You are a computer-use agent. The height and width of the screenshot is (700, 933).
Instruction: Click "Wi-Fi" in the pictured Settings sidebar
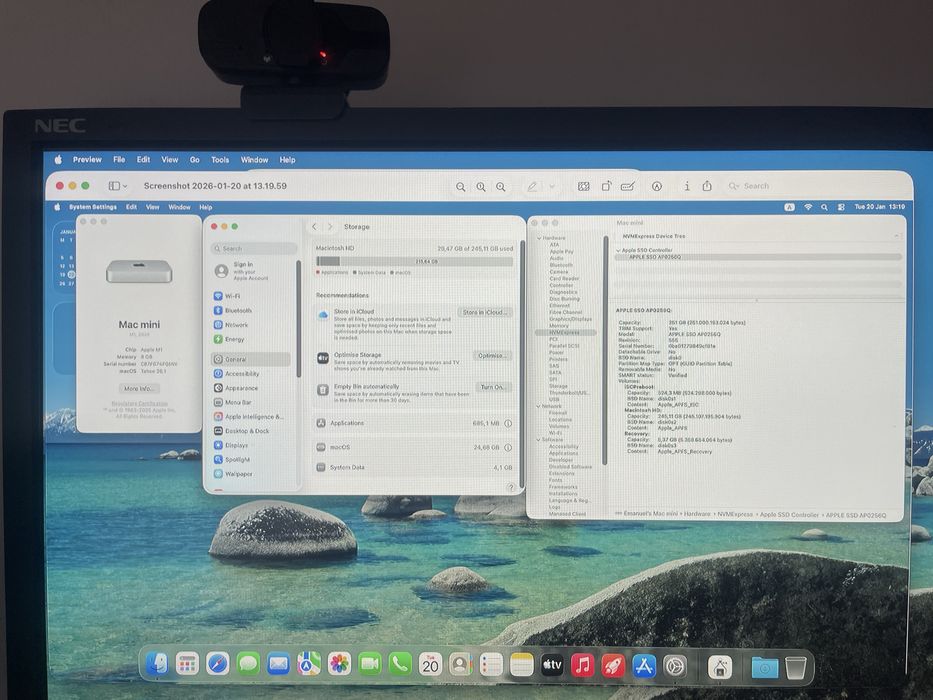pos(232,296)
